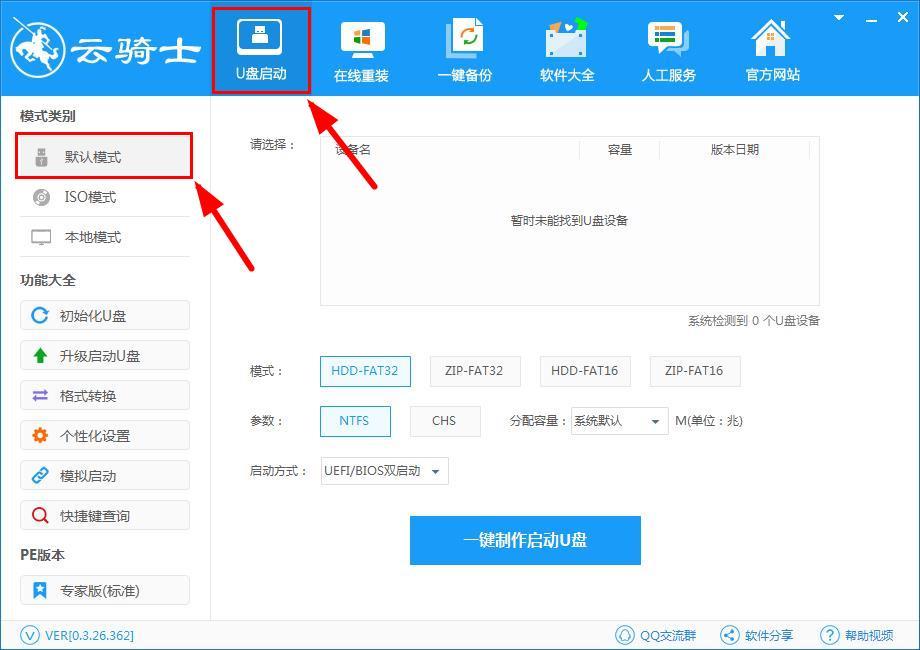Click the 升级启动U盘 button

coord(105,356)
